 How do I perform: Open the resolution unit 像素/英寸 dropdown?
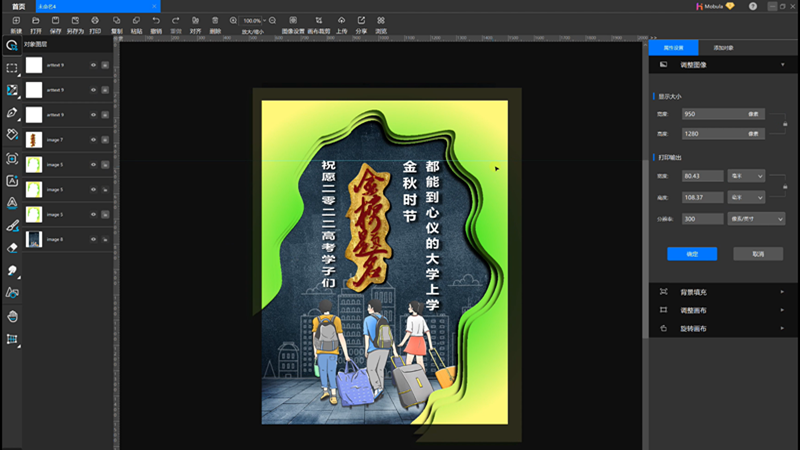[x=756, y=219]
